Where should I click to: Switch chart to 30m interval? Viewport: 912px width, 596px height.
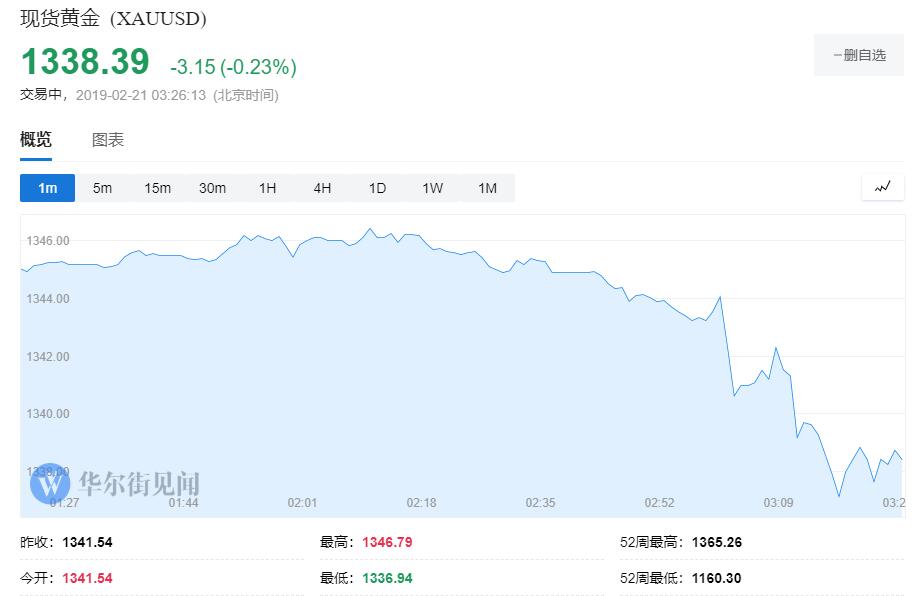click(212, 188)
